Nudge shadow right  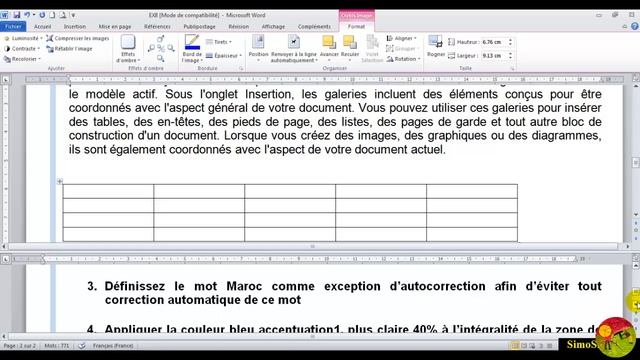[171, 49]
